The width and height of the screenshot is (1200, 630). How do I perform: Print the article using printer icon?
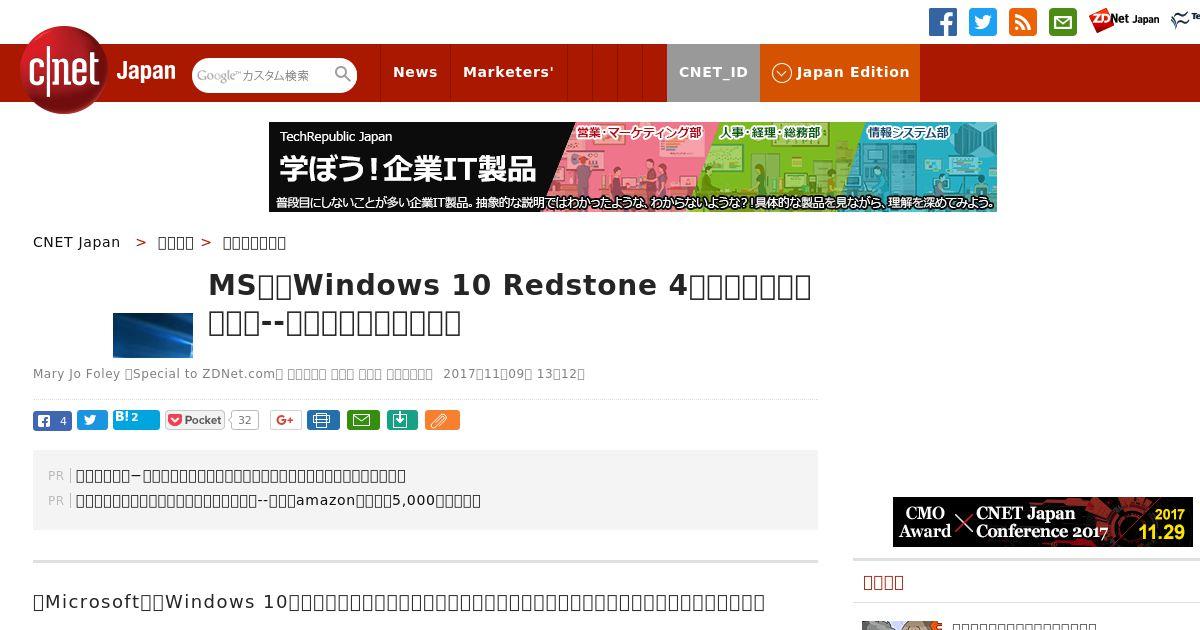(323, 421)
